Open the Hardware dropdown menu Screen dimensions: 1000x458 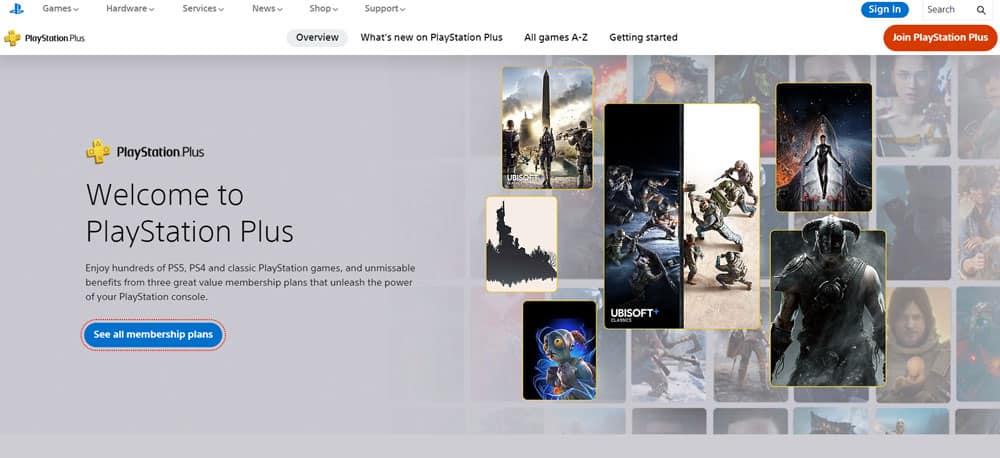(x=131, y=9)
